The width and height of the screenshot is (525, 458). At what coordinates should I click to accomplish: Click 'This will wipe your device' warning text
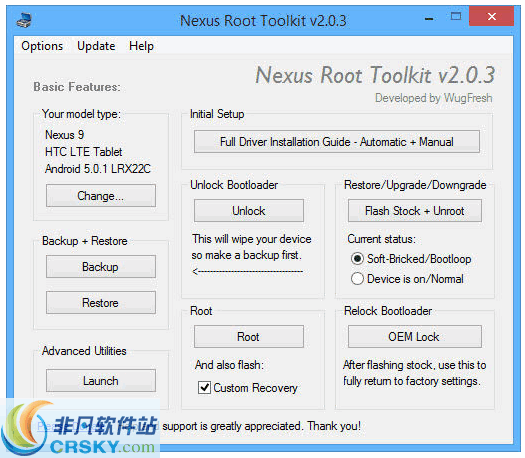click(x=252, y=239)
